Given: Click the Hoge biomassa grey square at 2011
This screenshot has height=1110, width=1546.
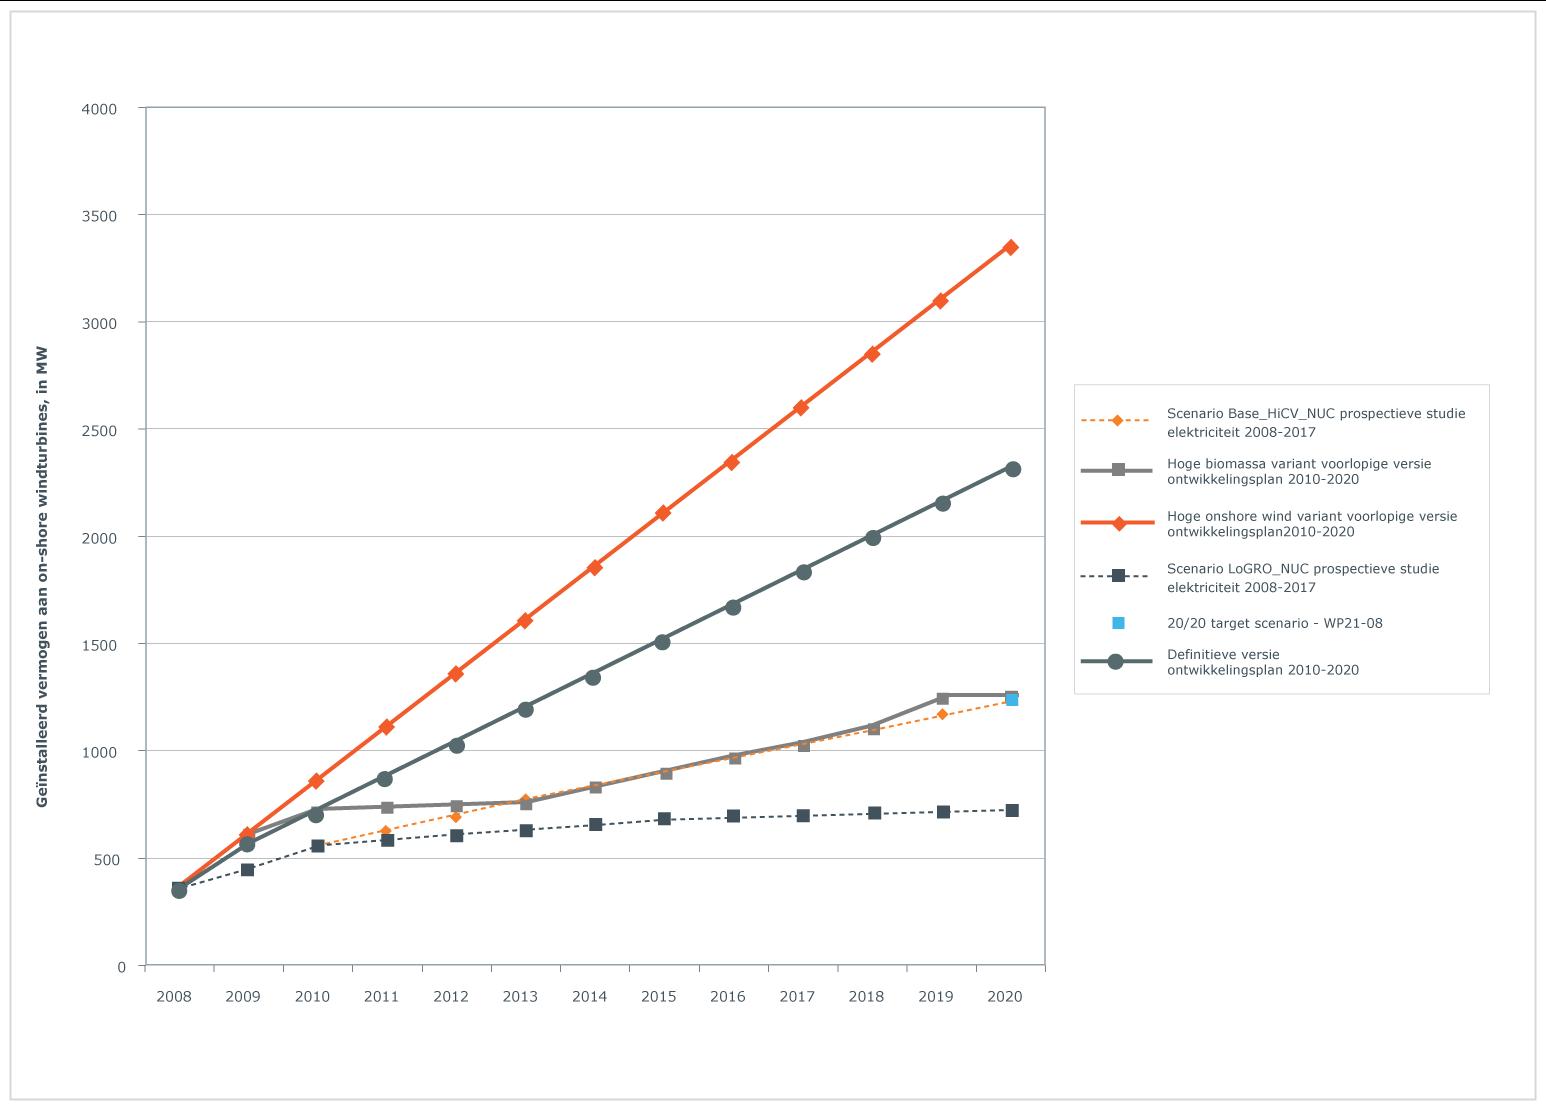Looking at the screenshot, I should (387, 807).
